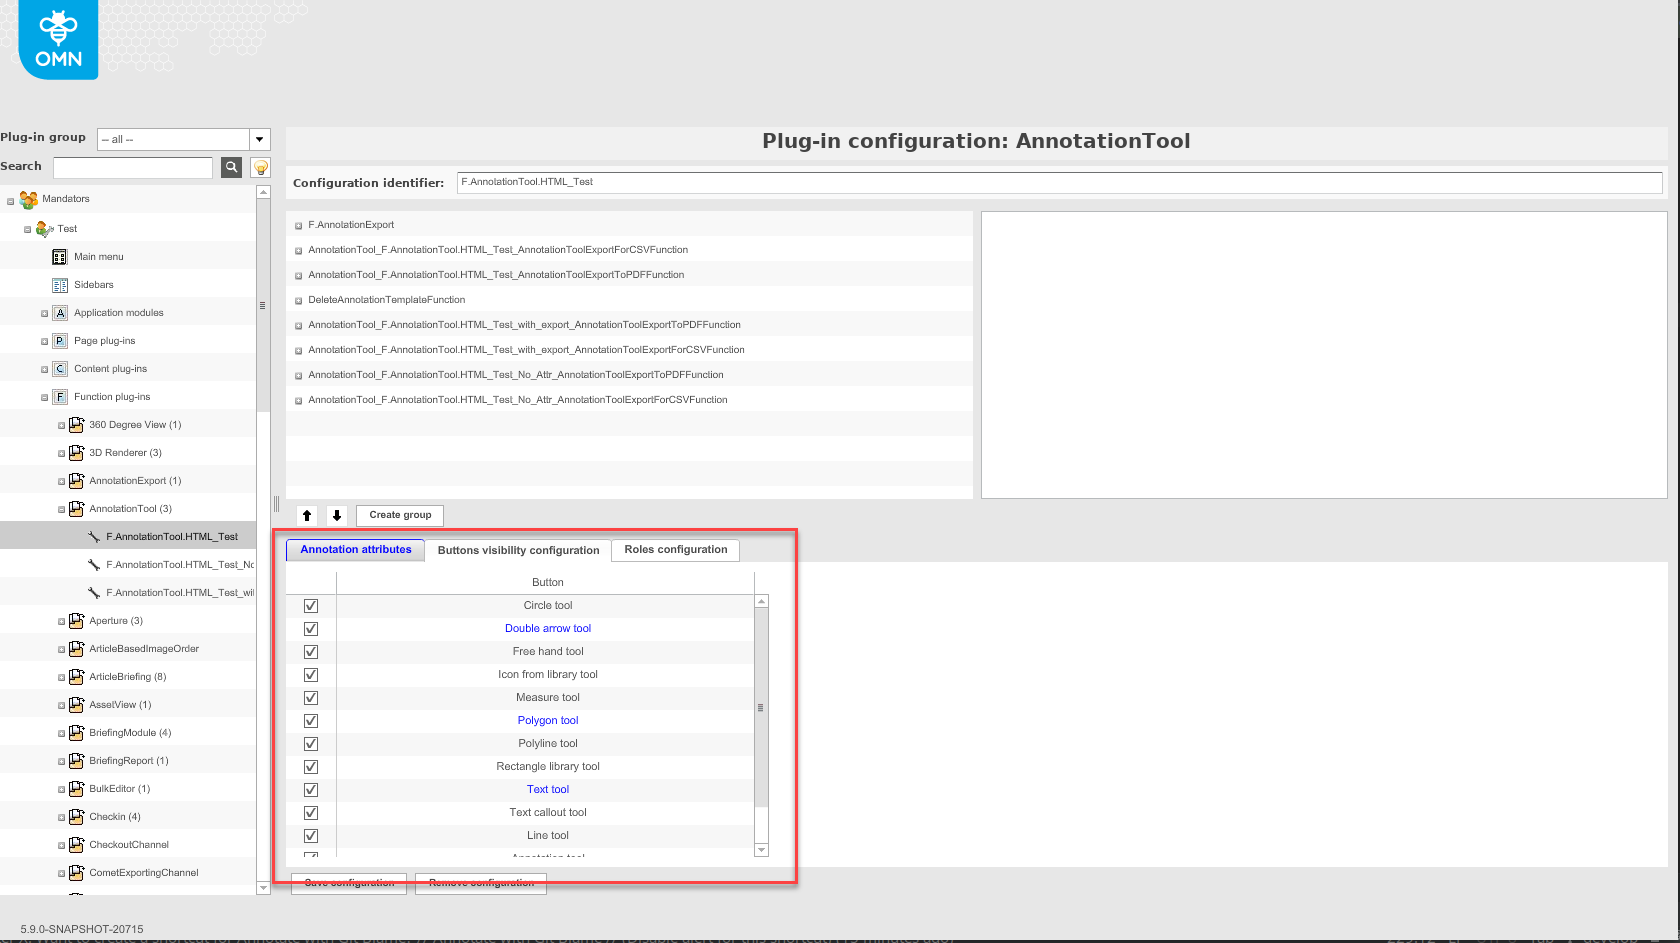Uncheck the Text callout tool checkbox
The height and width of the screenshot is (943, 1680).
coord(310,812)
